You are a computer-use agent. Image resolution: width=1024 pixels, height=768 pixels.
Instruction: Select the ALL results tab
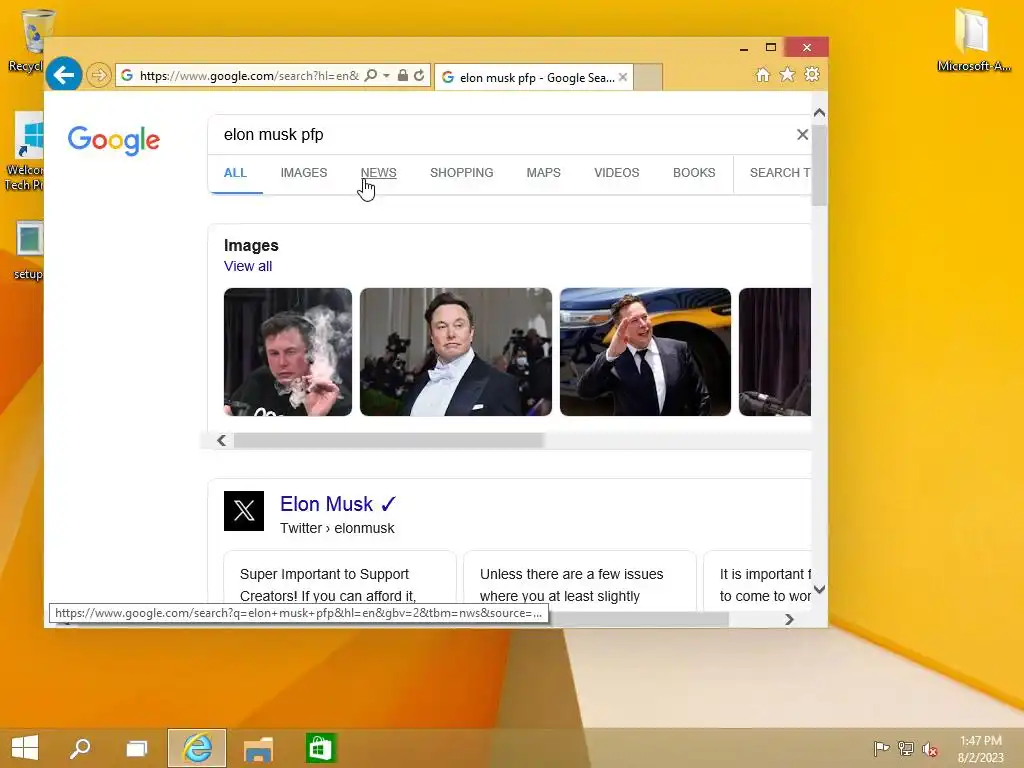point(235,173)
